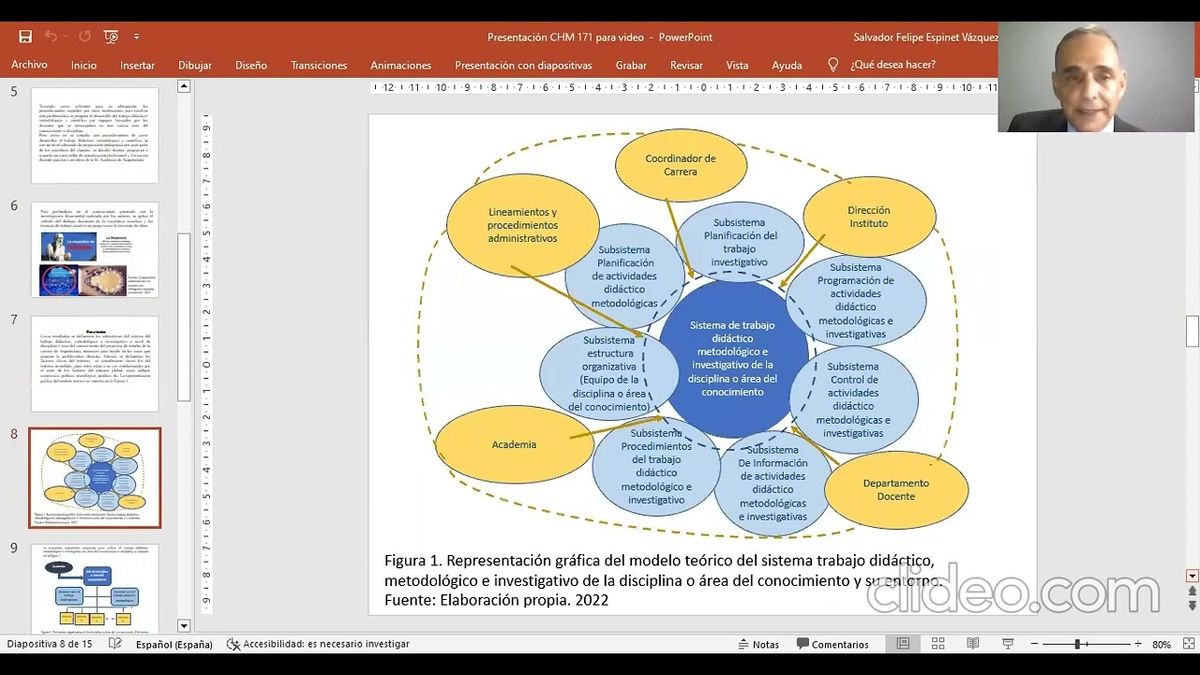
Task: Undo the last action
Action: [x=50, y=37]
